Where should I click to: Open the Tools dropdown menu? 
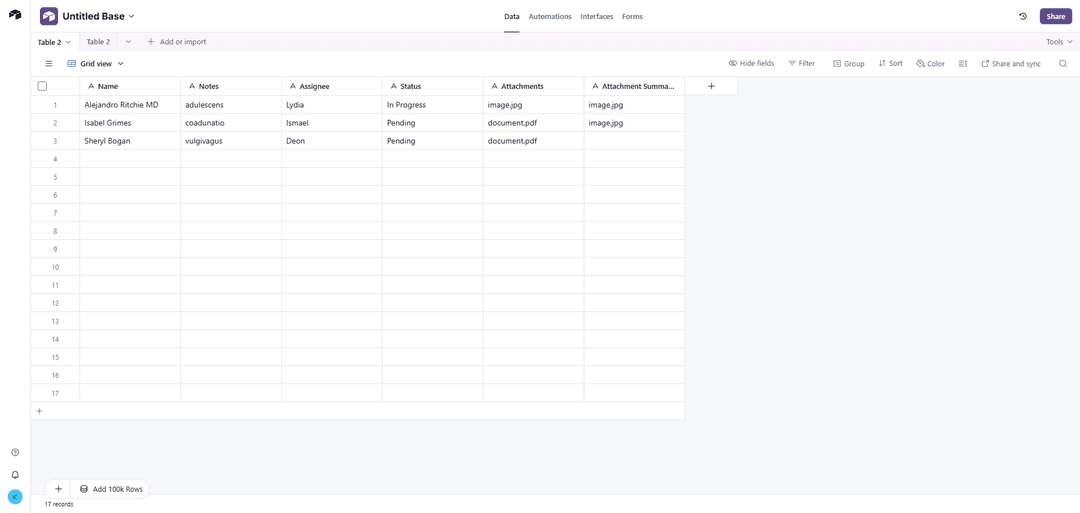[1059, 42]
